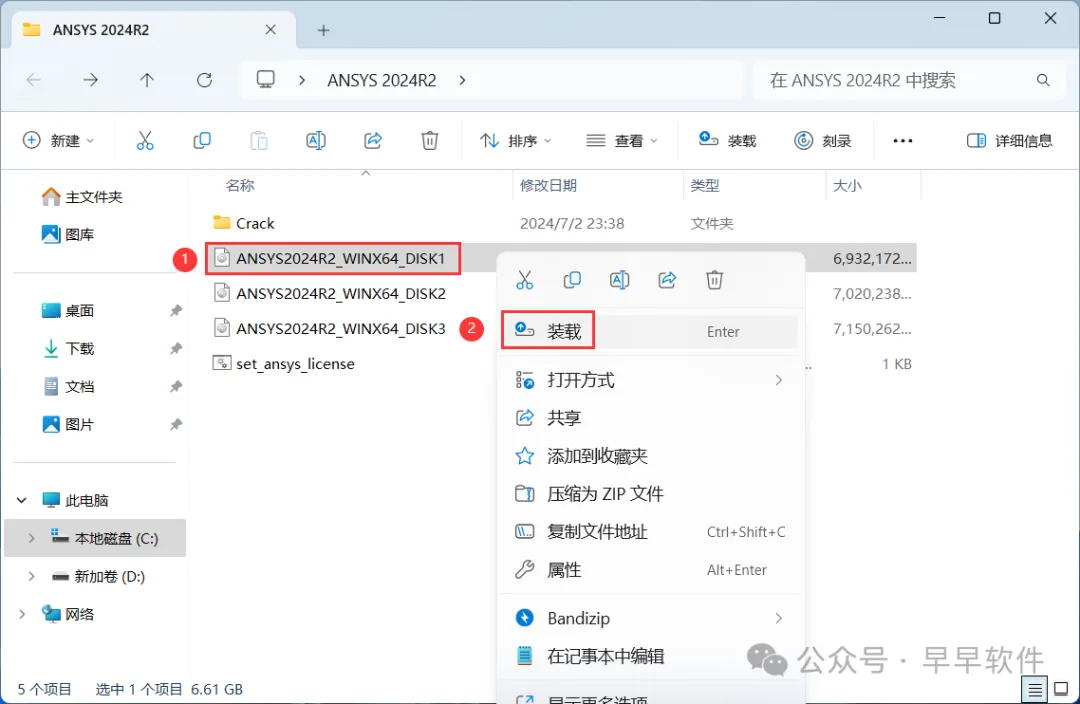The width and height of the screenshot is (1080, 704).
Task: Click Share icon in context menu
Action: 667,280
